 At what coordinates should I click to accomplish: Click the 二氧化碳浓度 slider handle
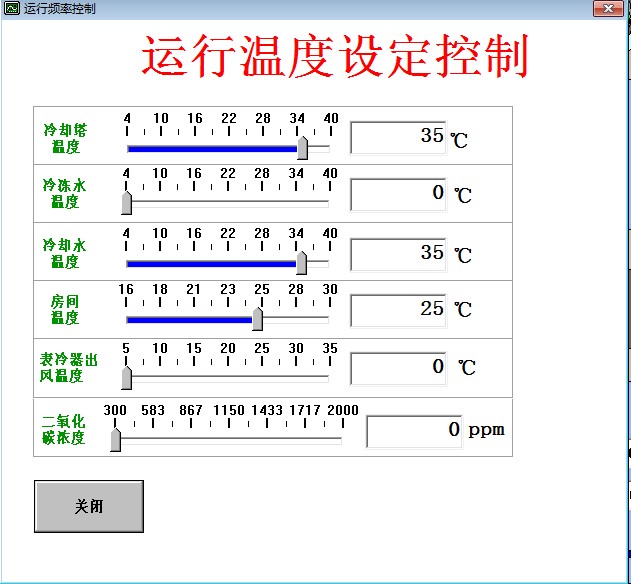[x=115, y=438]
